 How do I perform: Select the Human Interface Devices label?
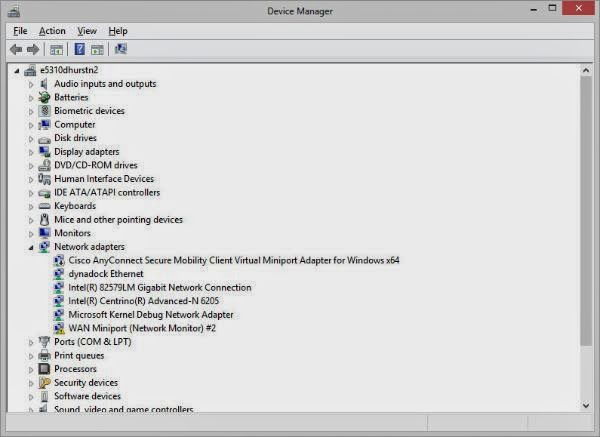click(104, 179)
